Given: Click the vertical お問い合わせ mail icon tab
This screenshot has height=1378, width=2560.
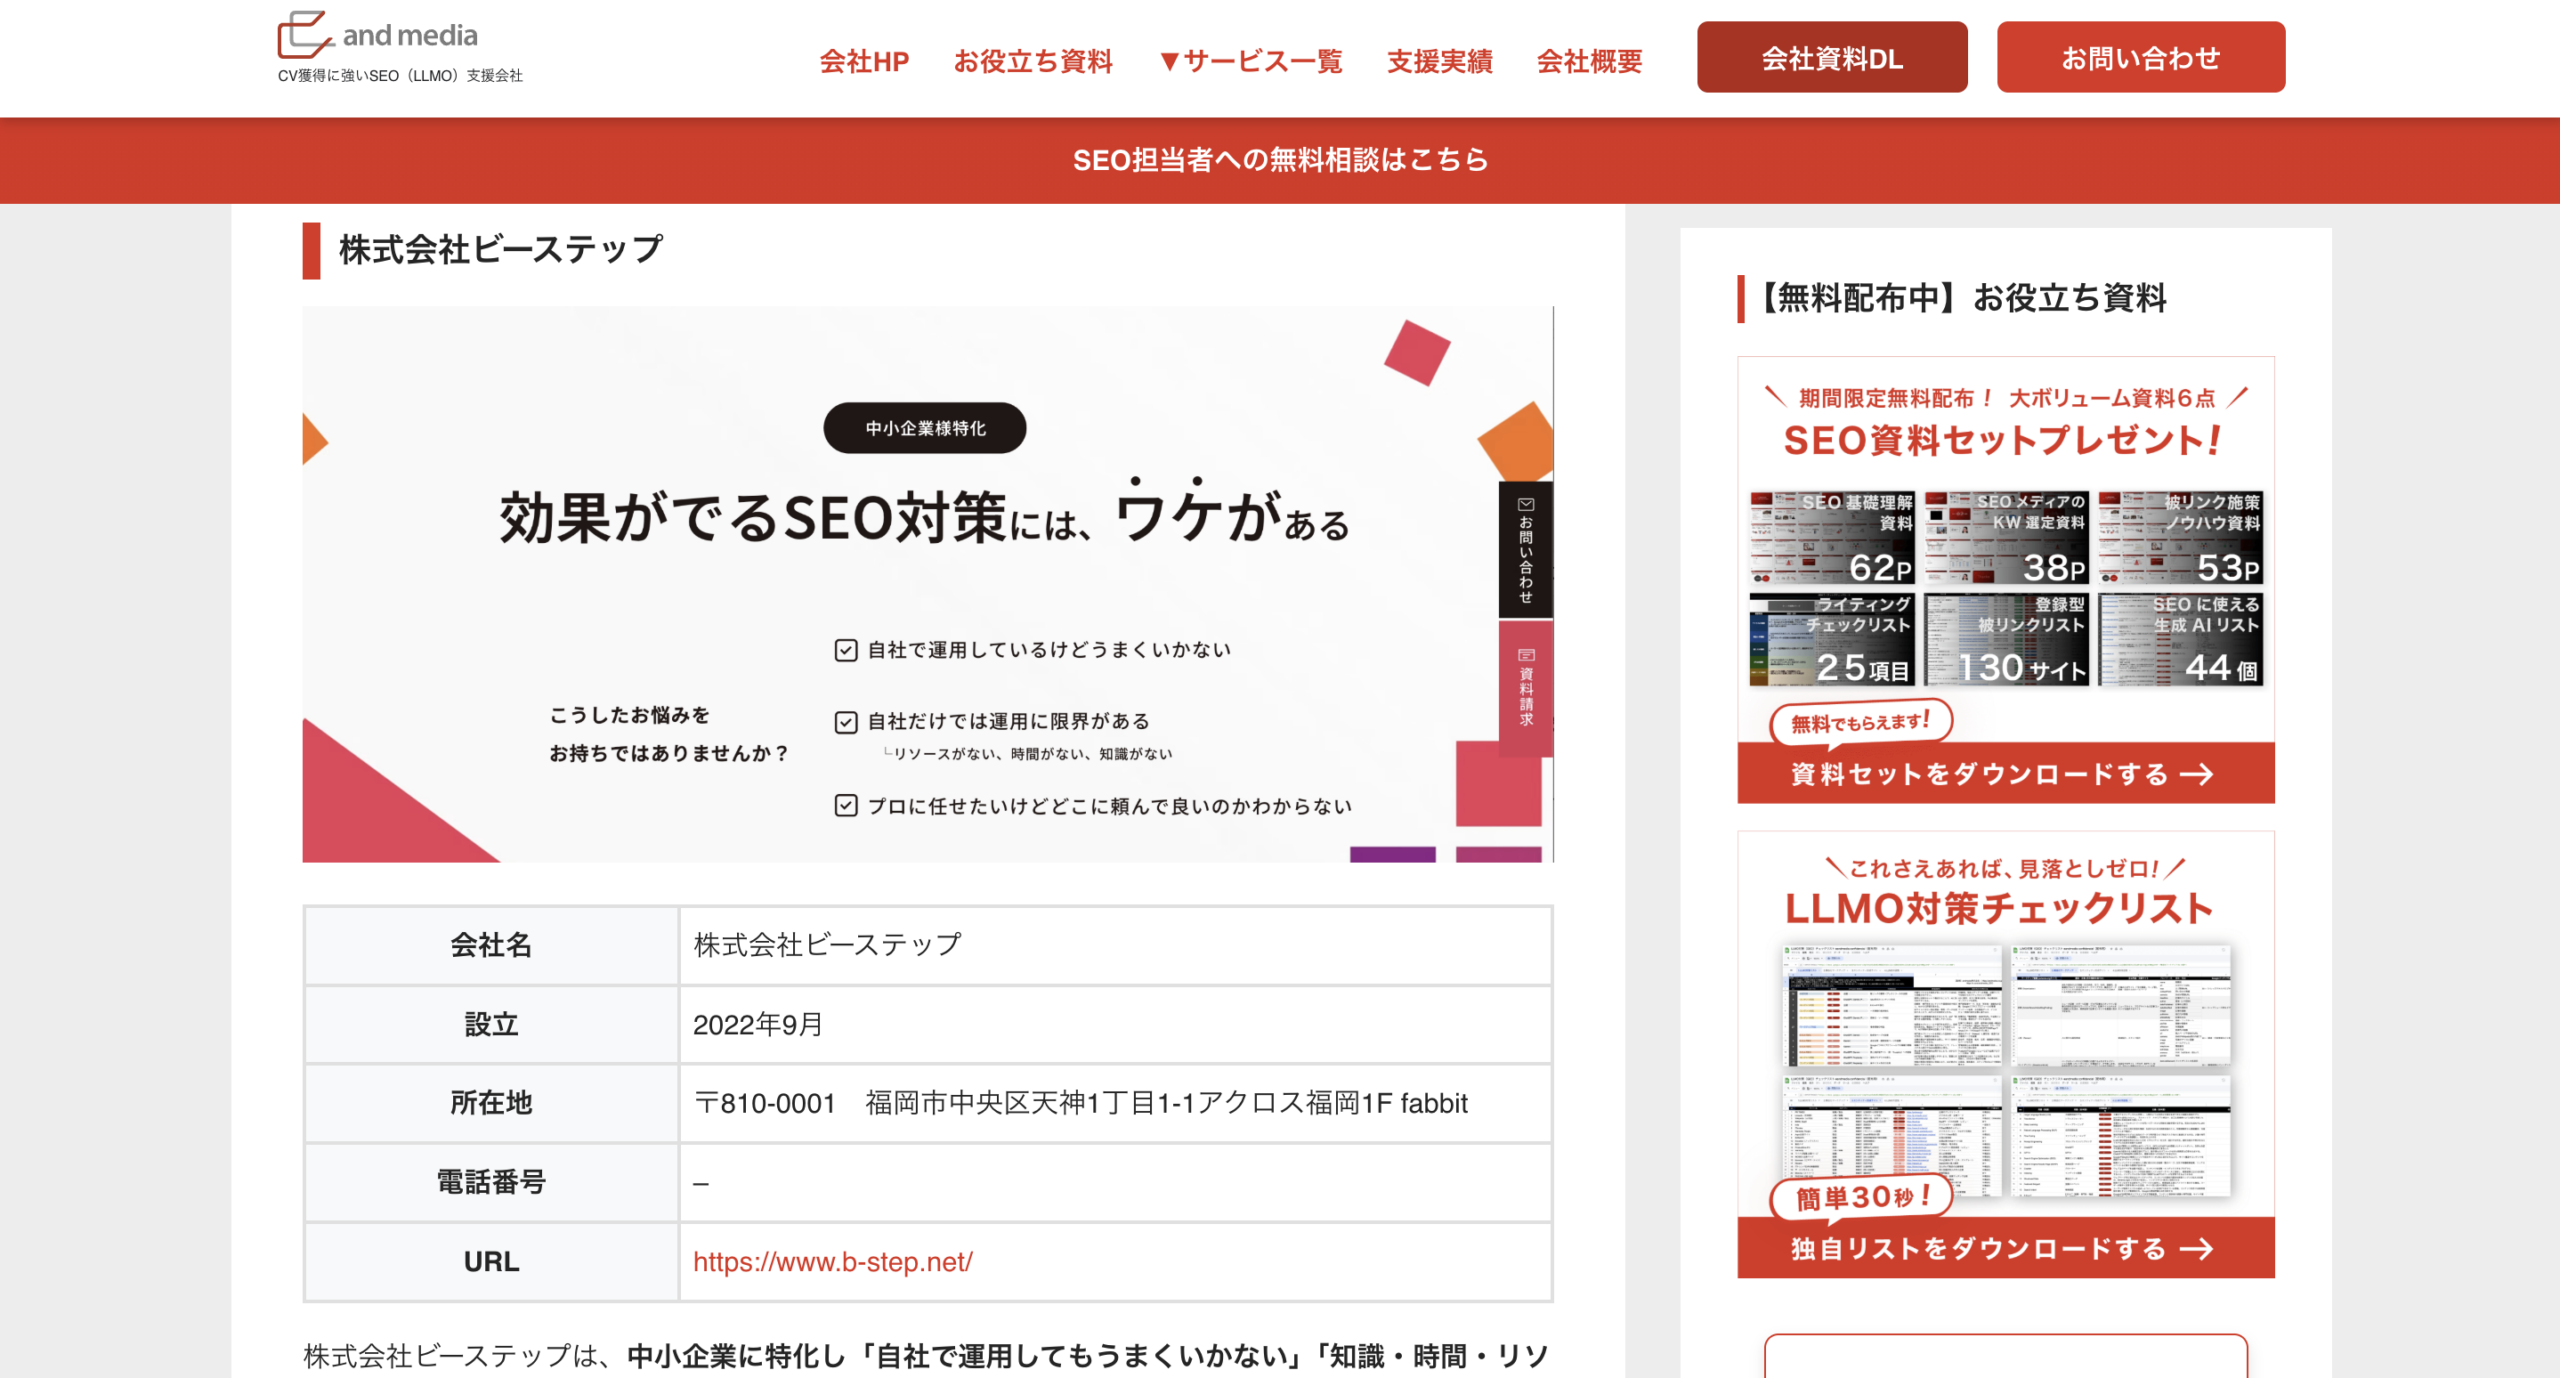Looking at the screenshot, I should 1526,550.
